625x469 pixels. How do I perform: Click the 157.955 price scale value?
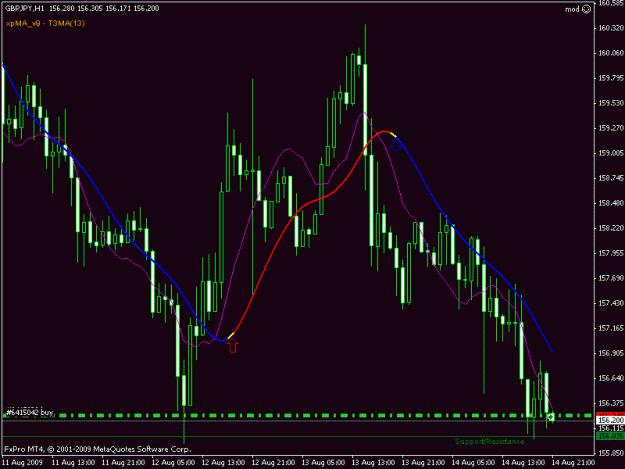[x=611, y=253]
